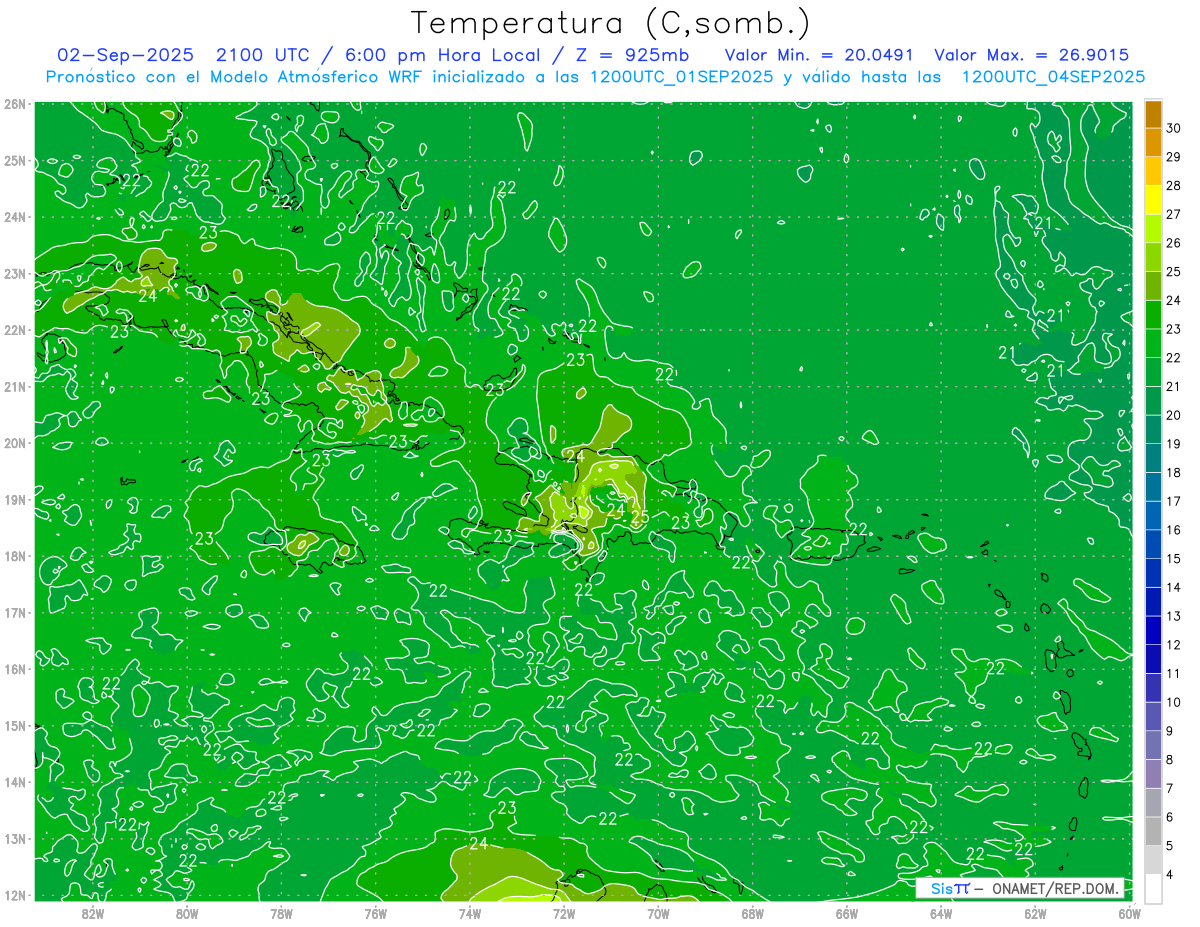Select the white swatch below the 4 label
Viewport: 1200px width, 927px height.
point(1153,888)
